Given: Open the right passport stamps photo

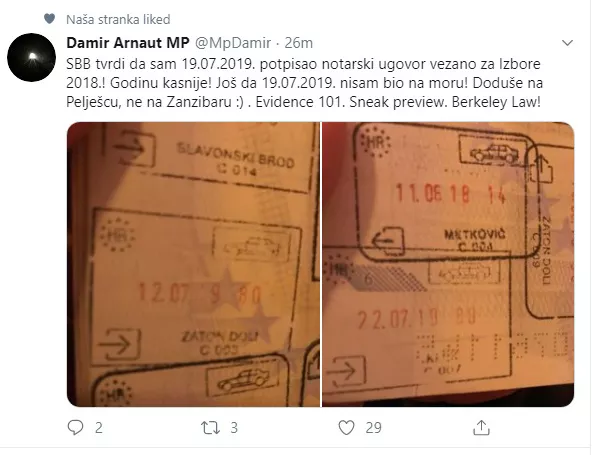Looking at the screenshot, I should tap(448, 264).
